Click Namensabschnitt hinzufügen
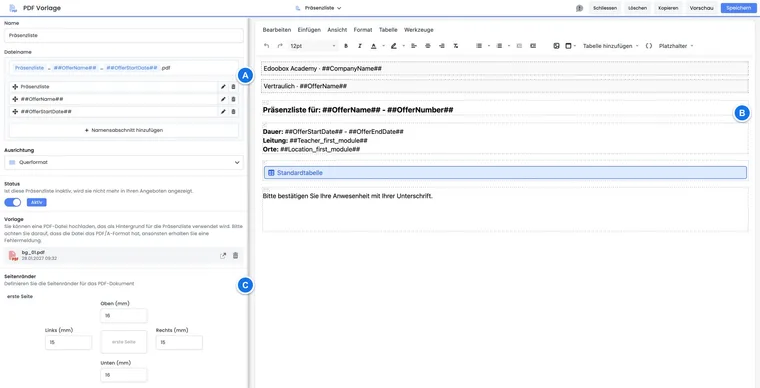The height and width of the screenshot is (388, 760). pyautogui.click(x=124, y=130)
